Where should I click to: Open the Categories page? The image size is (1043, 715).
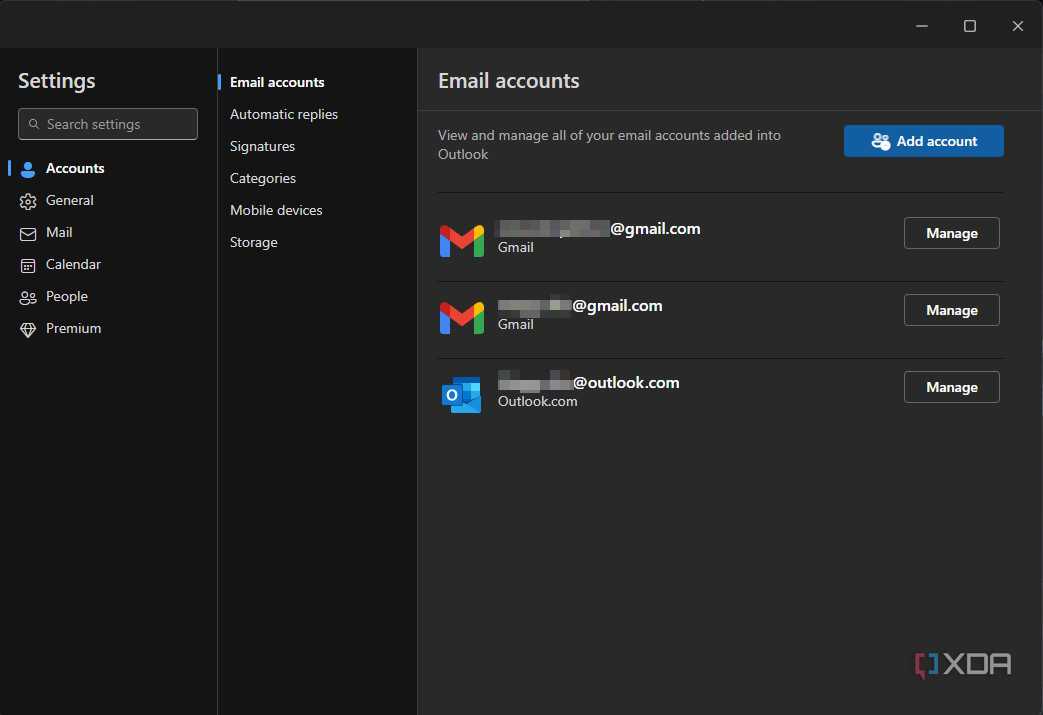point(263,178)
